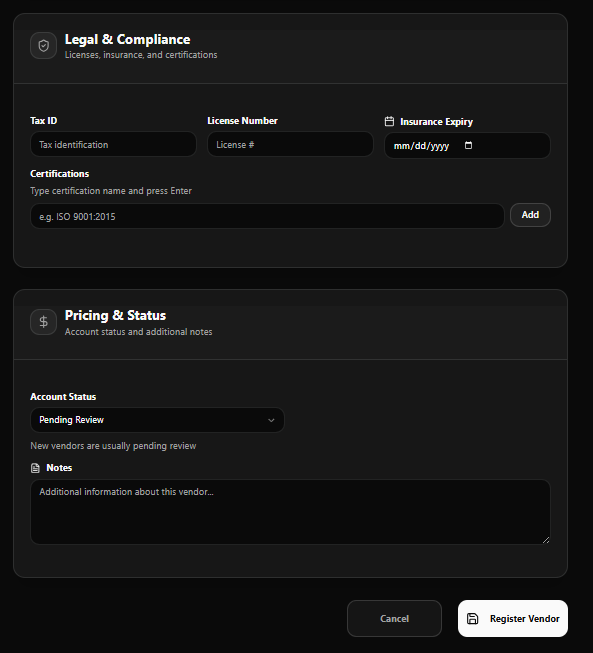Click the shield icon beside Legal & Compliance
Image resolution: width=593 pixels, height=653 pixels.
point(43,45)
